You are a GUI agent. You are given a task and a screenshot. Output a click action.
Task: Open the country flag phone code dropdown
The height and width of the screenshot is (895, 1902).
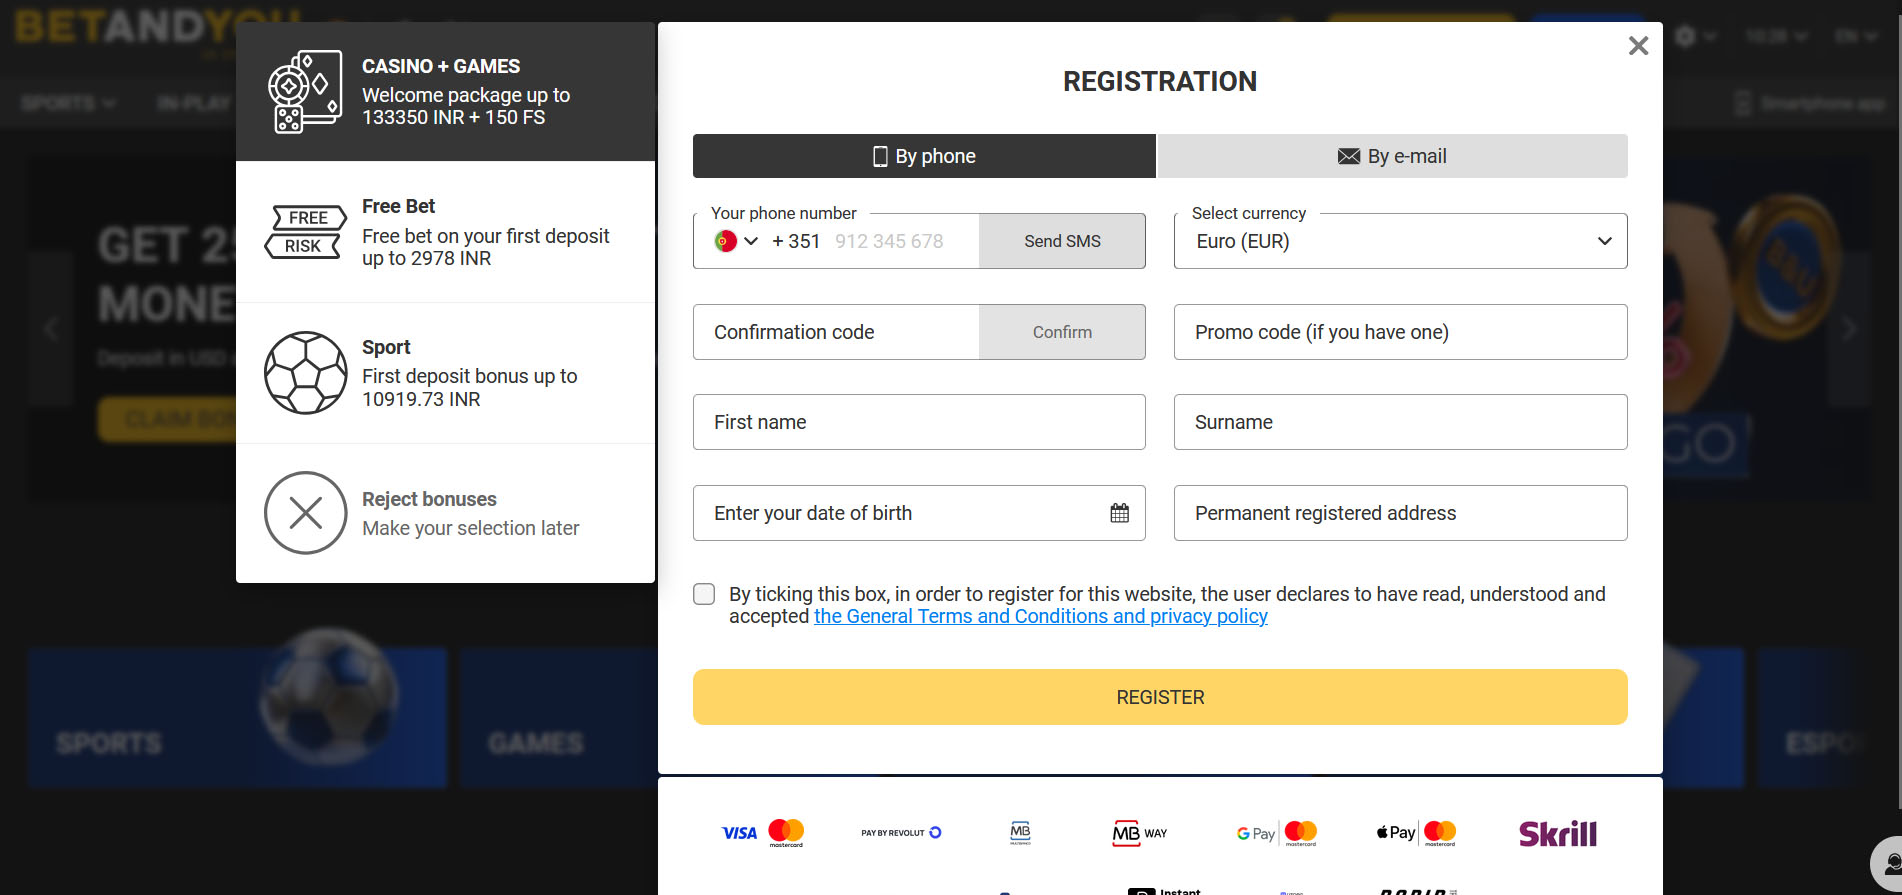click(x=736, y=241)
